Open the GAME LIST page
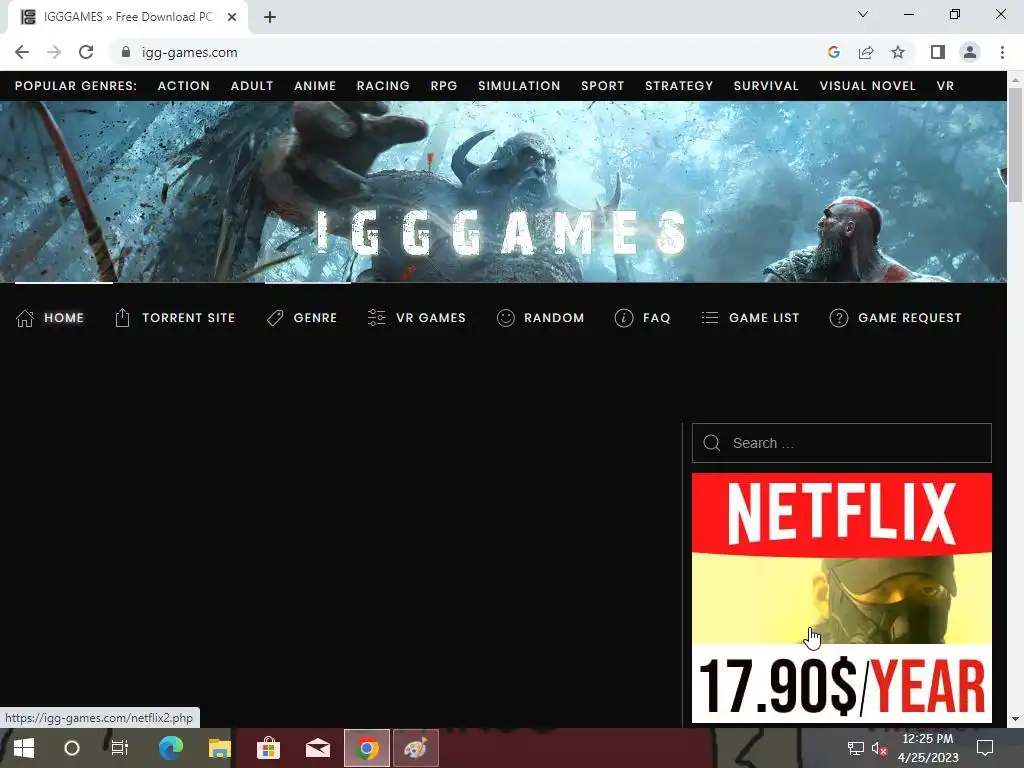The height and width of the screenshot is (768, 1024). point(764,318)
